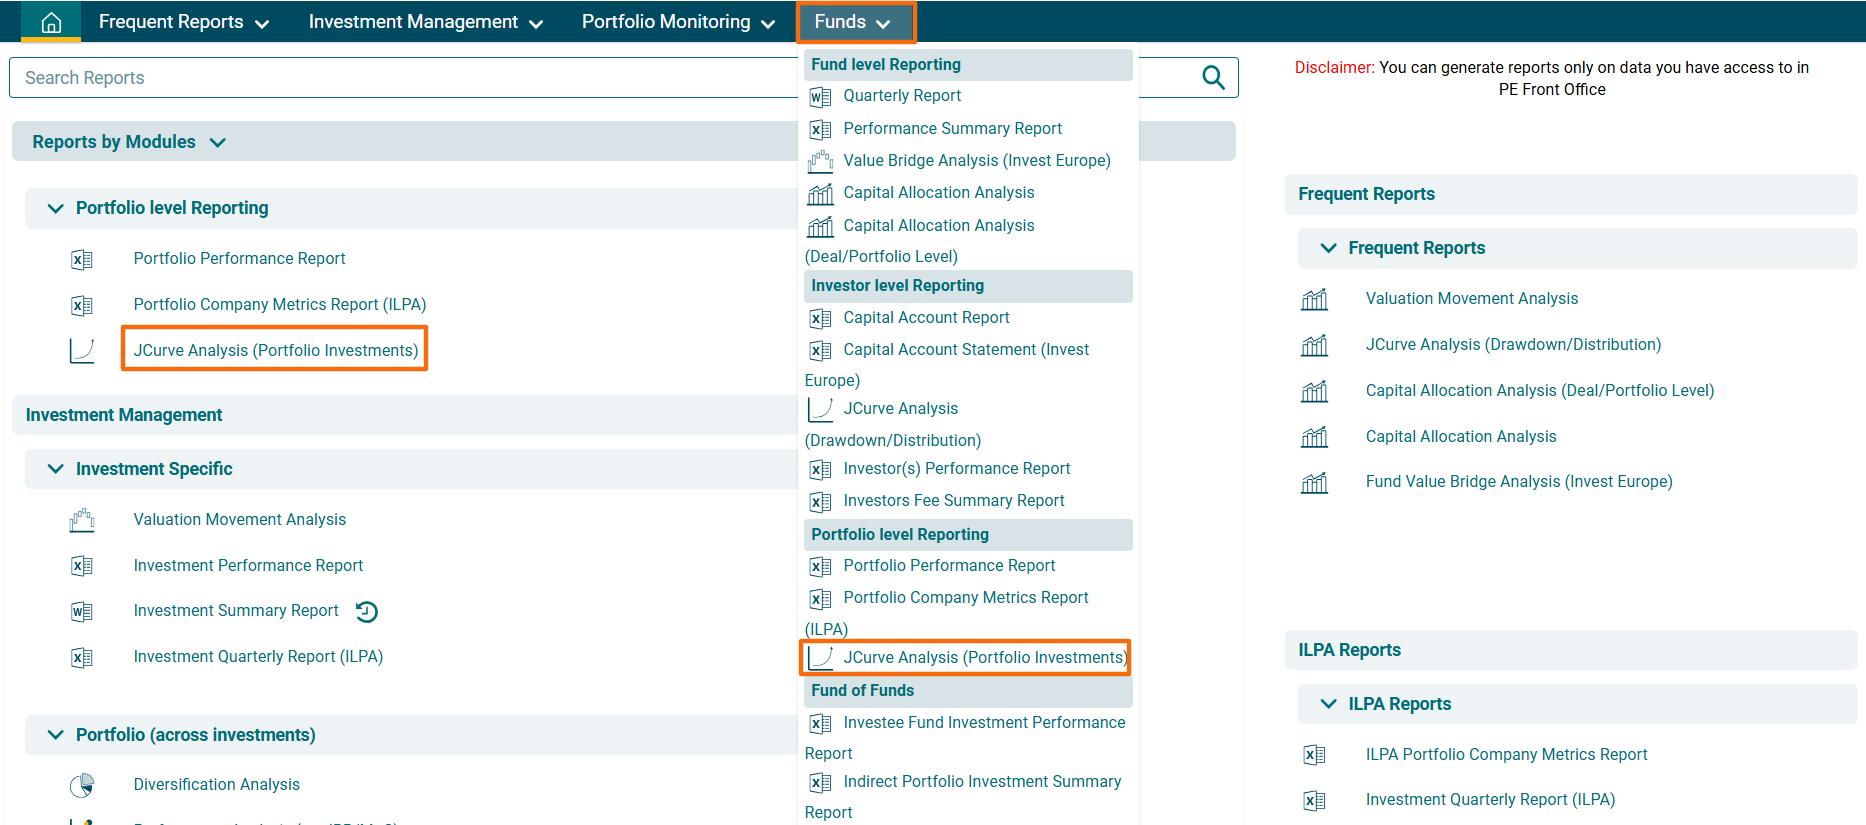
Task: Click the history icon beside Investment Summary Report
Action: 367,612
